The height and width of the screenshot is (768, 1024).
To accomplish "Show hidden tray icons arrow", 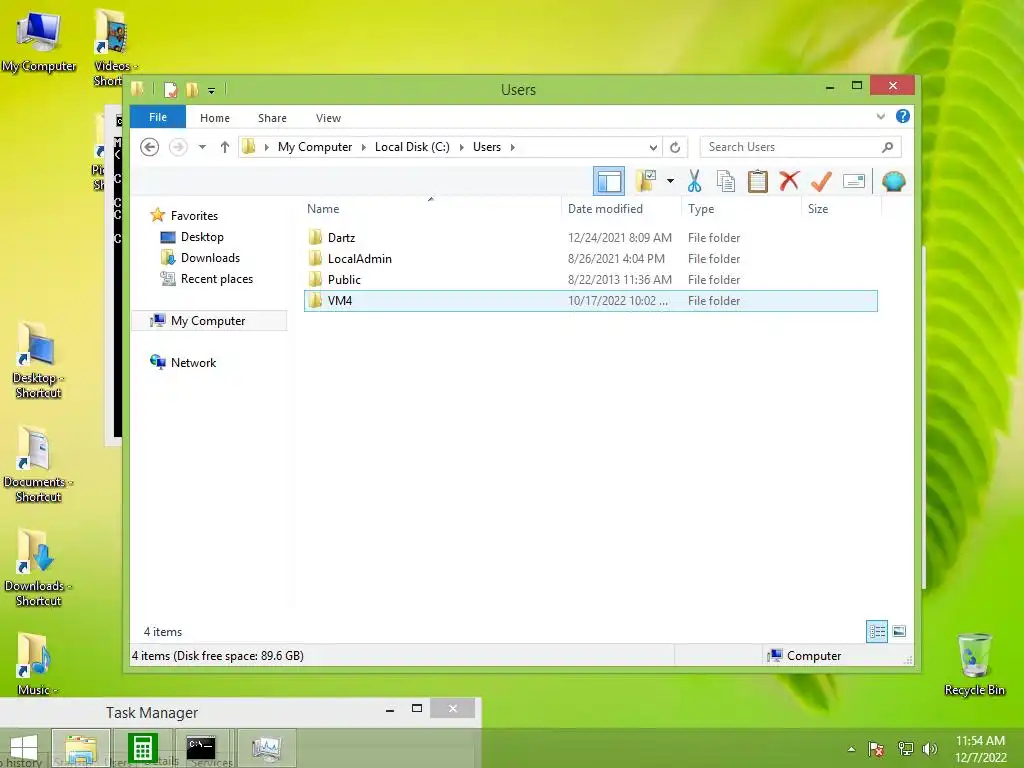I will 851,749.
